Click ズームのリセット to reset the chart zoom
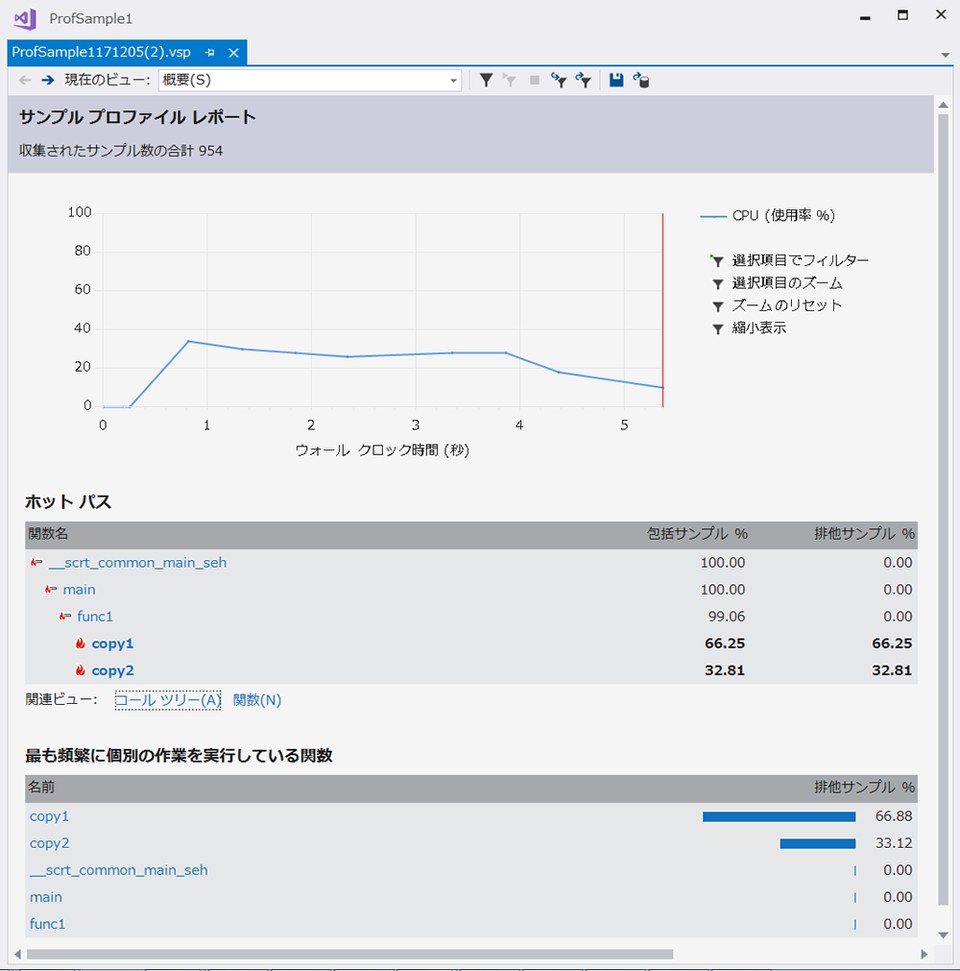This screenshot has height=971, width=960. (786, 305)
